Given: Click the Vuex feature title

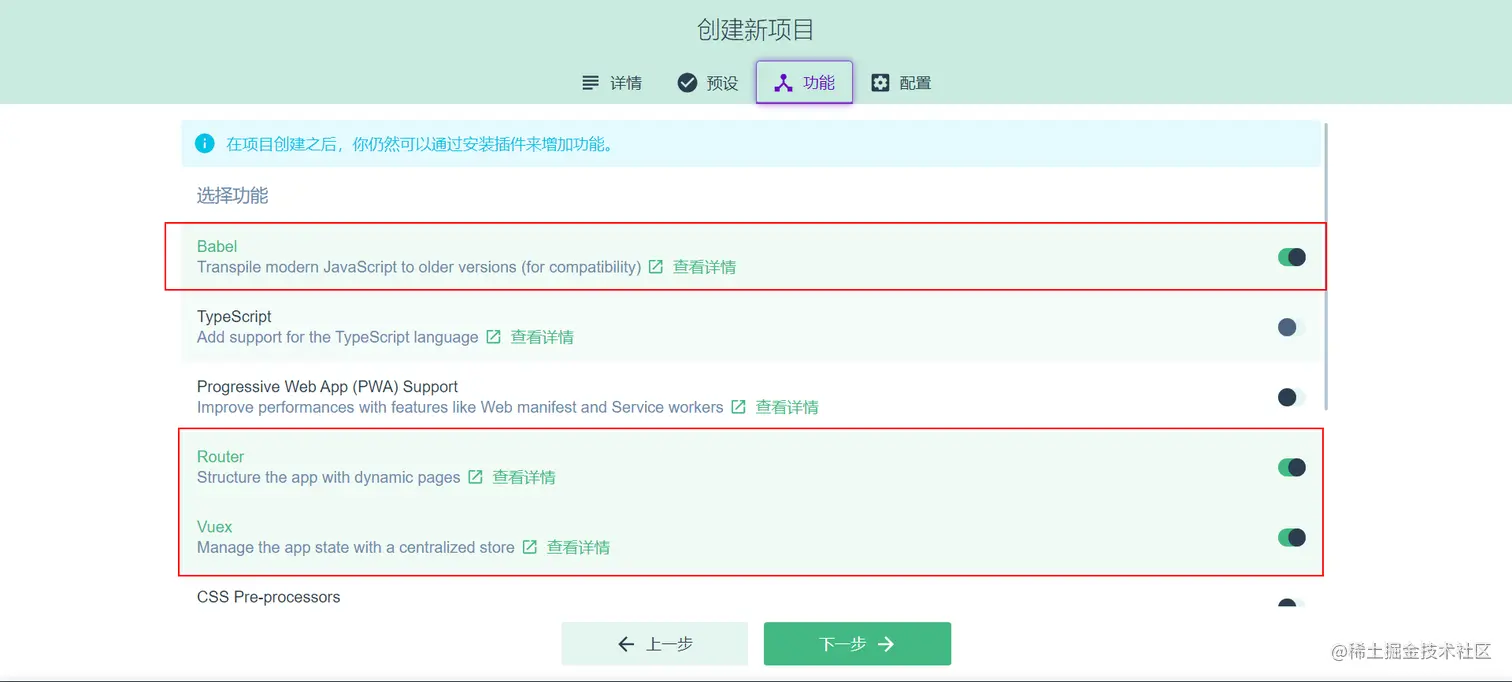Looking at the screenshot, I should click(215, 526).
